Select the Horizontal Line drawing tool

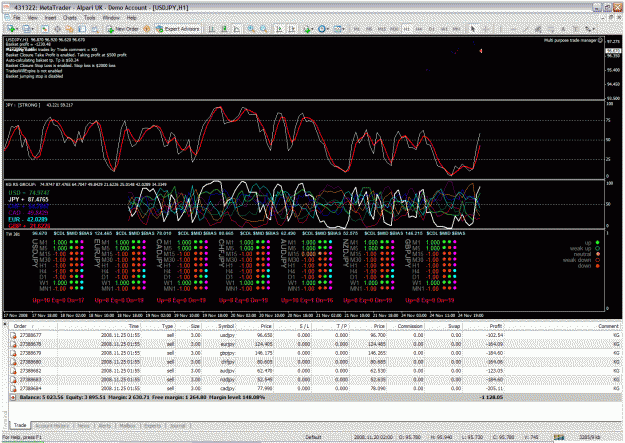(513, 29)
